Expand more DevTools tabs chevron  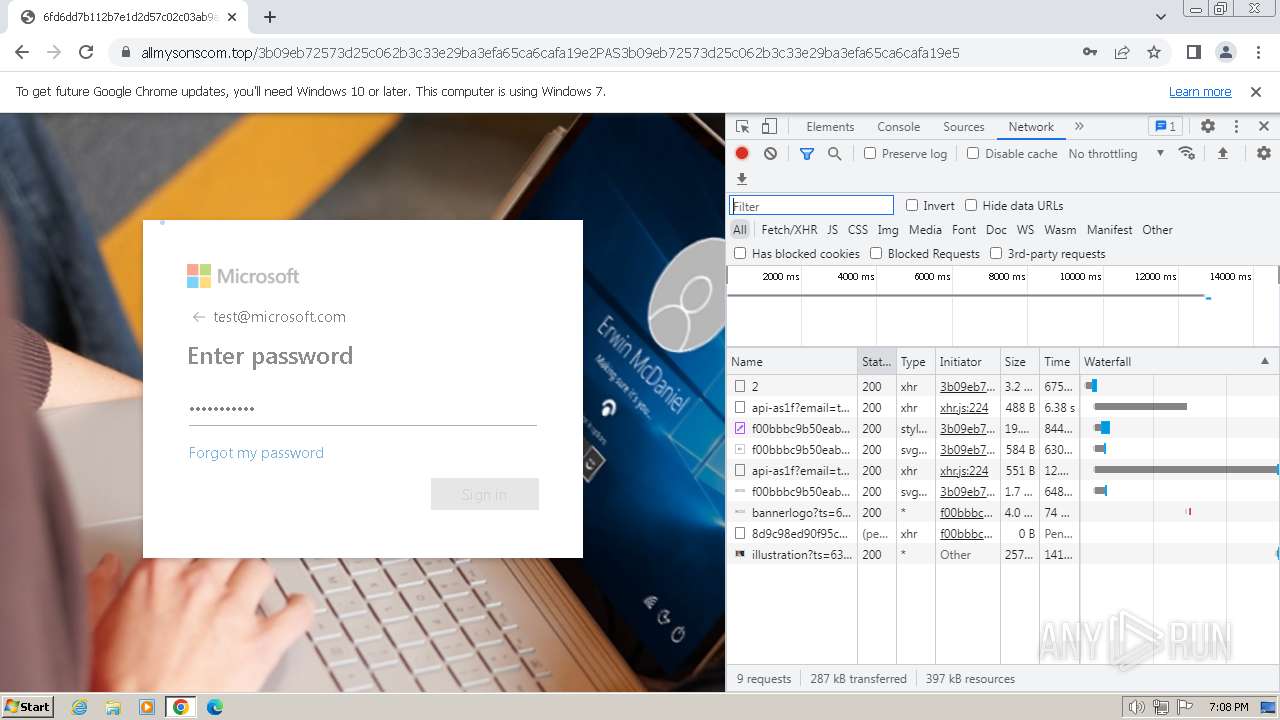(1079, 127)
